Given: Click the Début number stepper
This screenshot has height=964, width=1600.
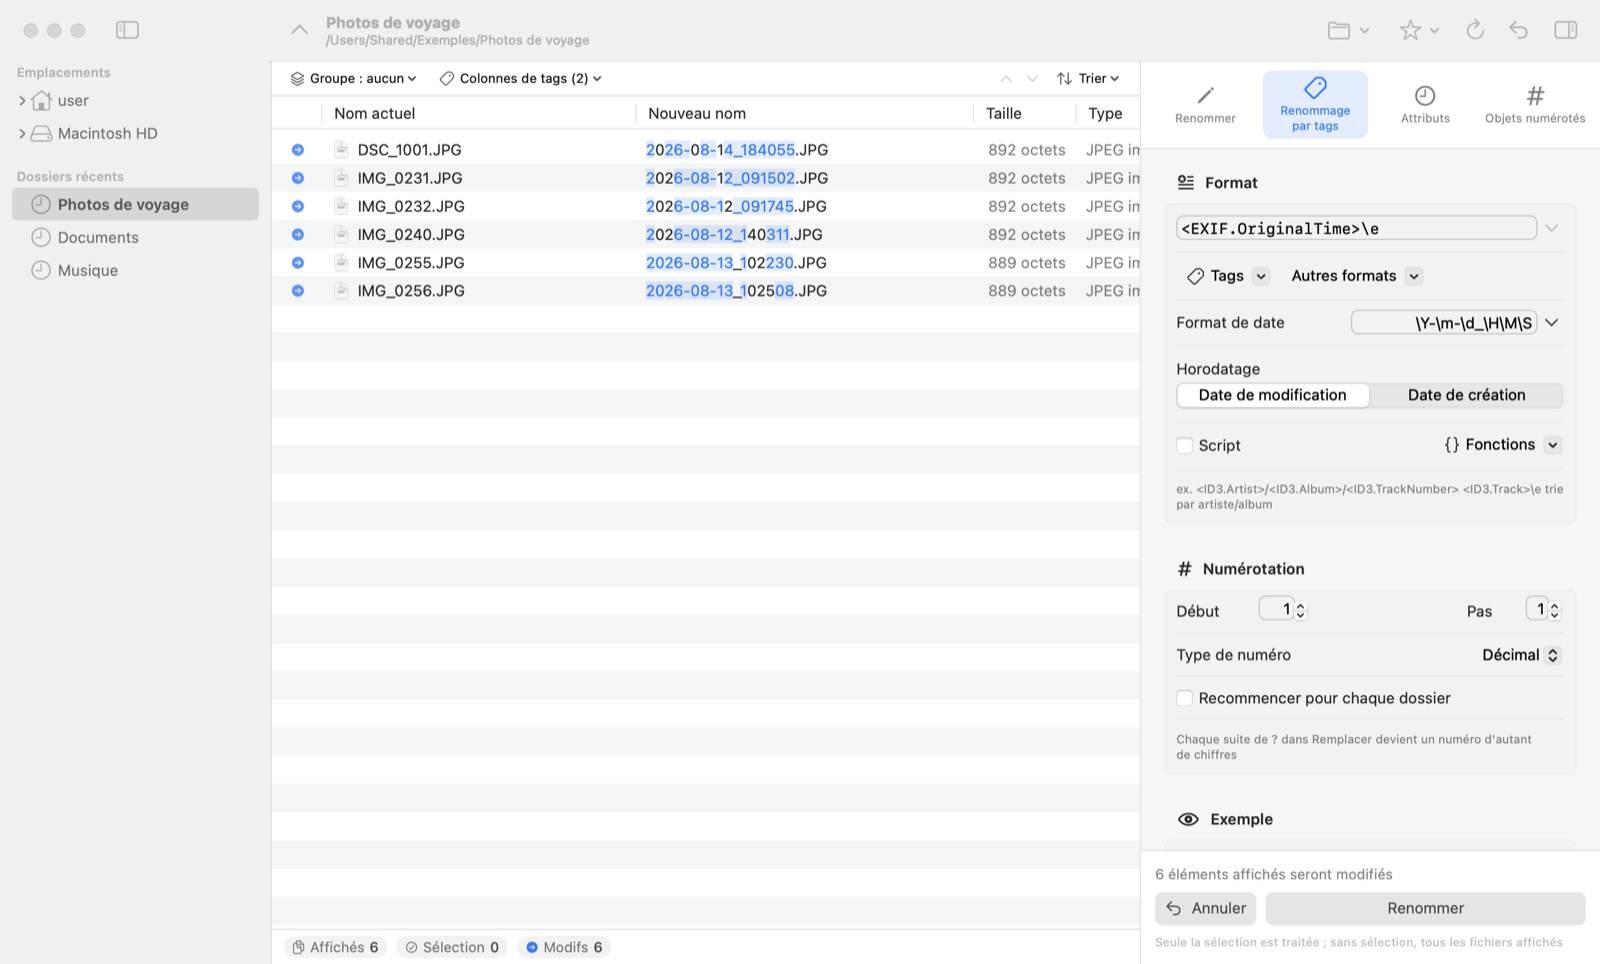Looking at the screenshot, I should [1301, 610].
